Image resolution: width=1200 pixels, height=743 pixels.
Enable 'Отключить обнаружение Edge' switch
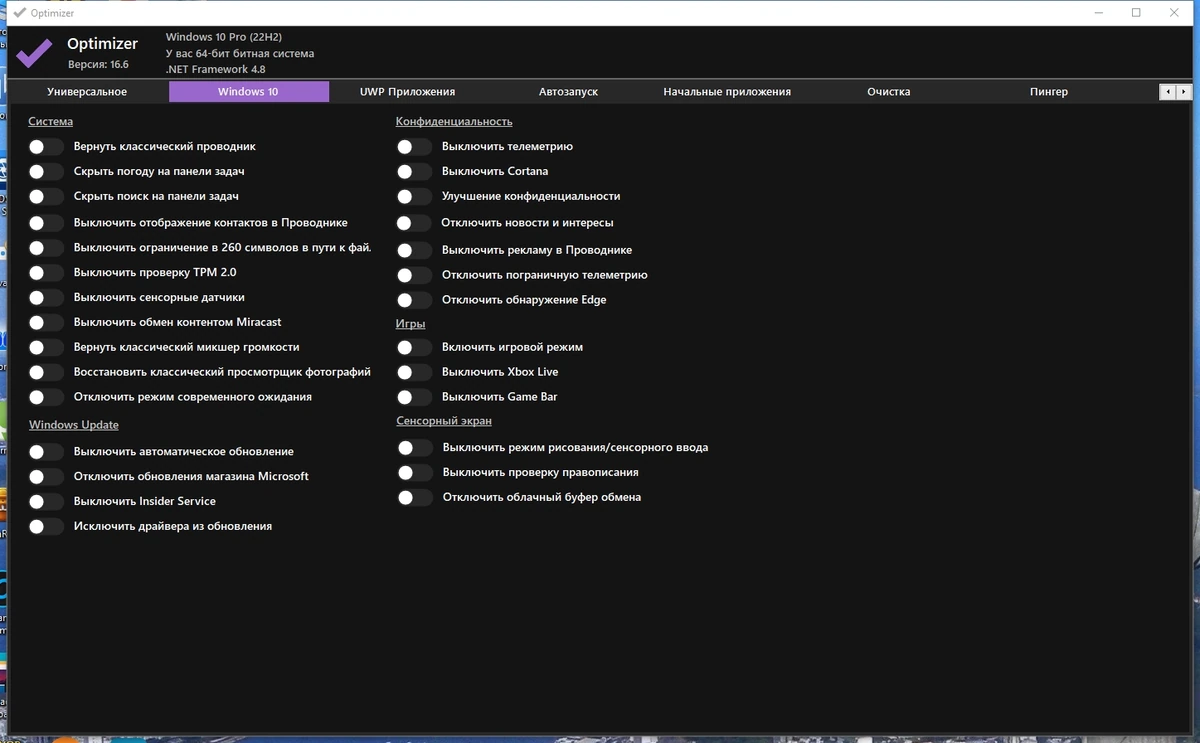point(414,300)
